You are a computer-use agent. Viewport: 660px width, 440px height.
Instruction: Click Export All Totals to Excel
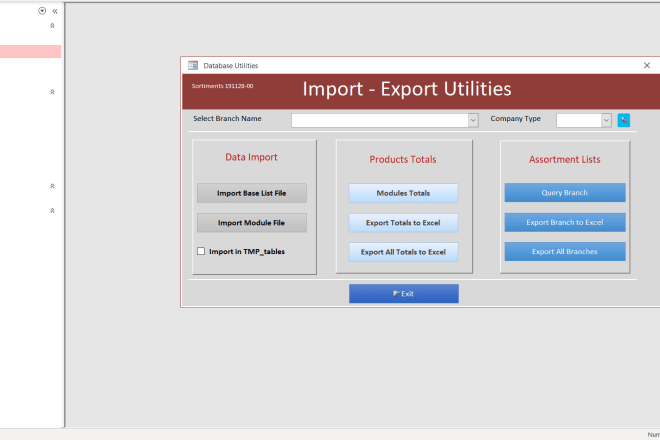(x=403, y=252)
